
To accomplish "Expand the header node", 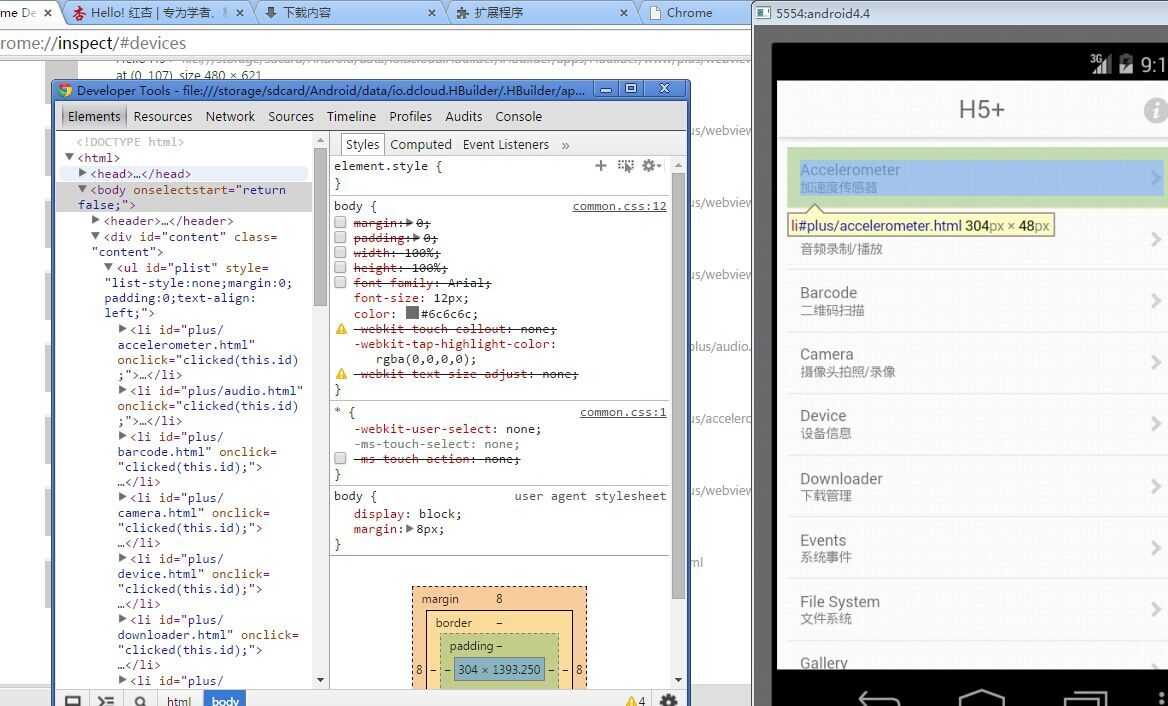I will pos(96,220).
